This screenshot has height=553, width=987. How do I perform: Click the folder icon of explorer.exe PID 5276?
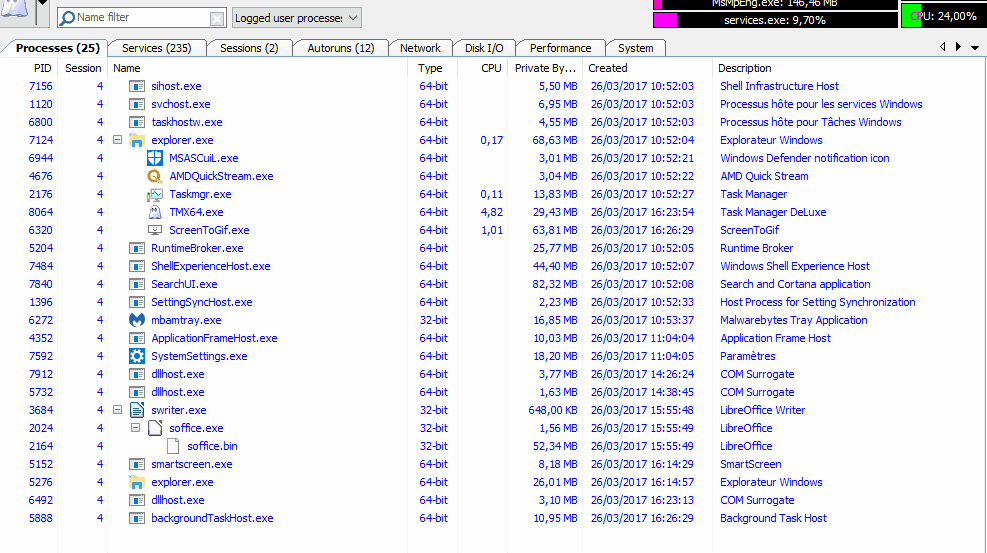[x=137, y=483]
